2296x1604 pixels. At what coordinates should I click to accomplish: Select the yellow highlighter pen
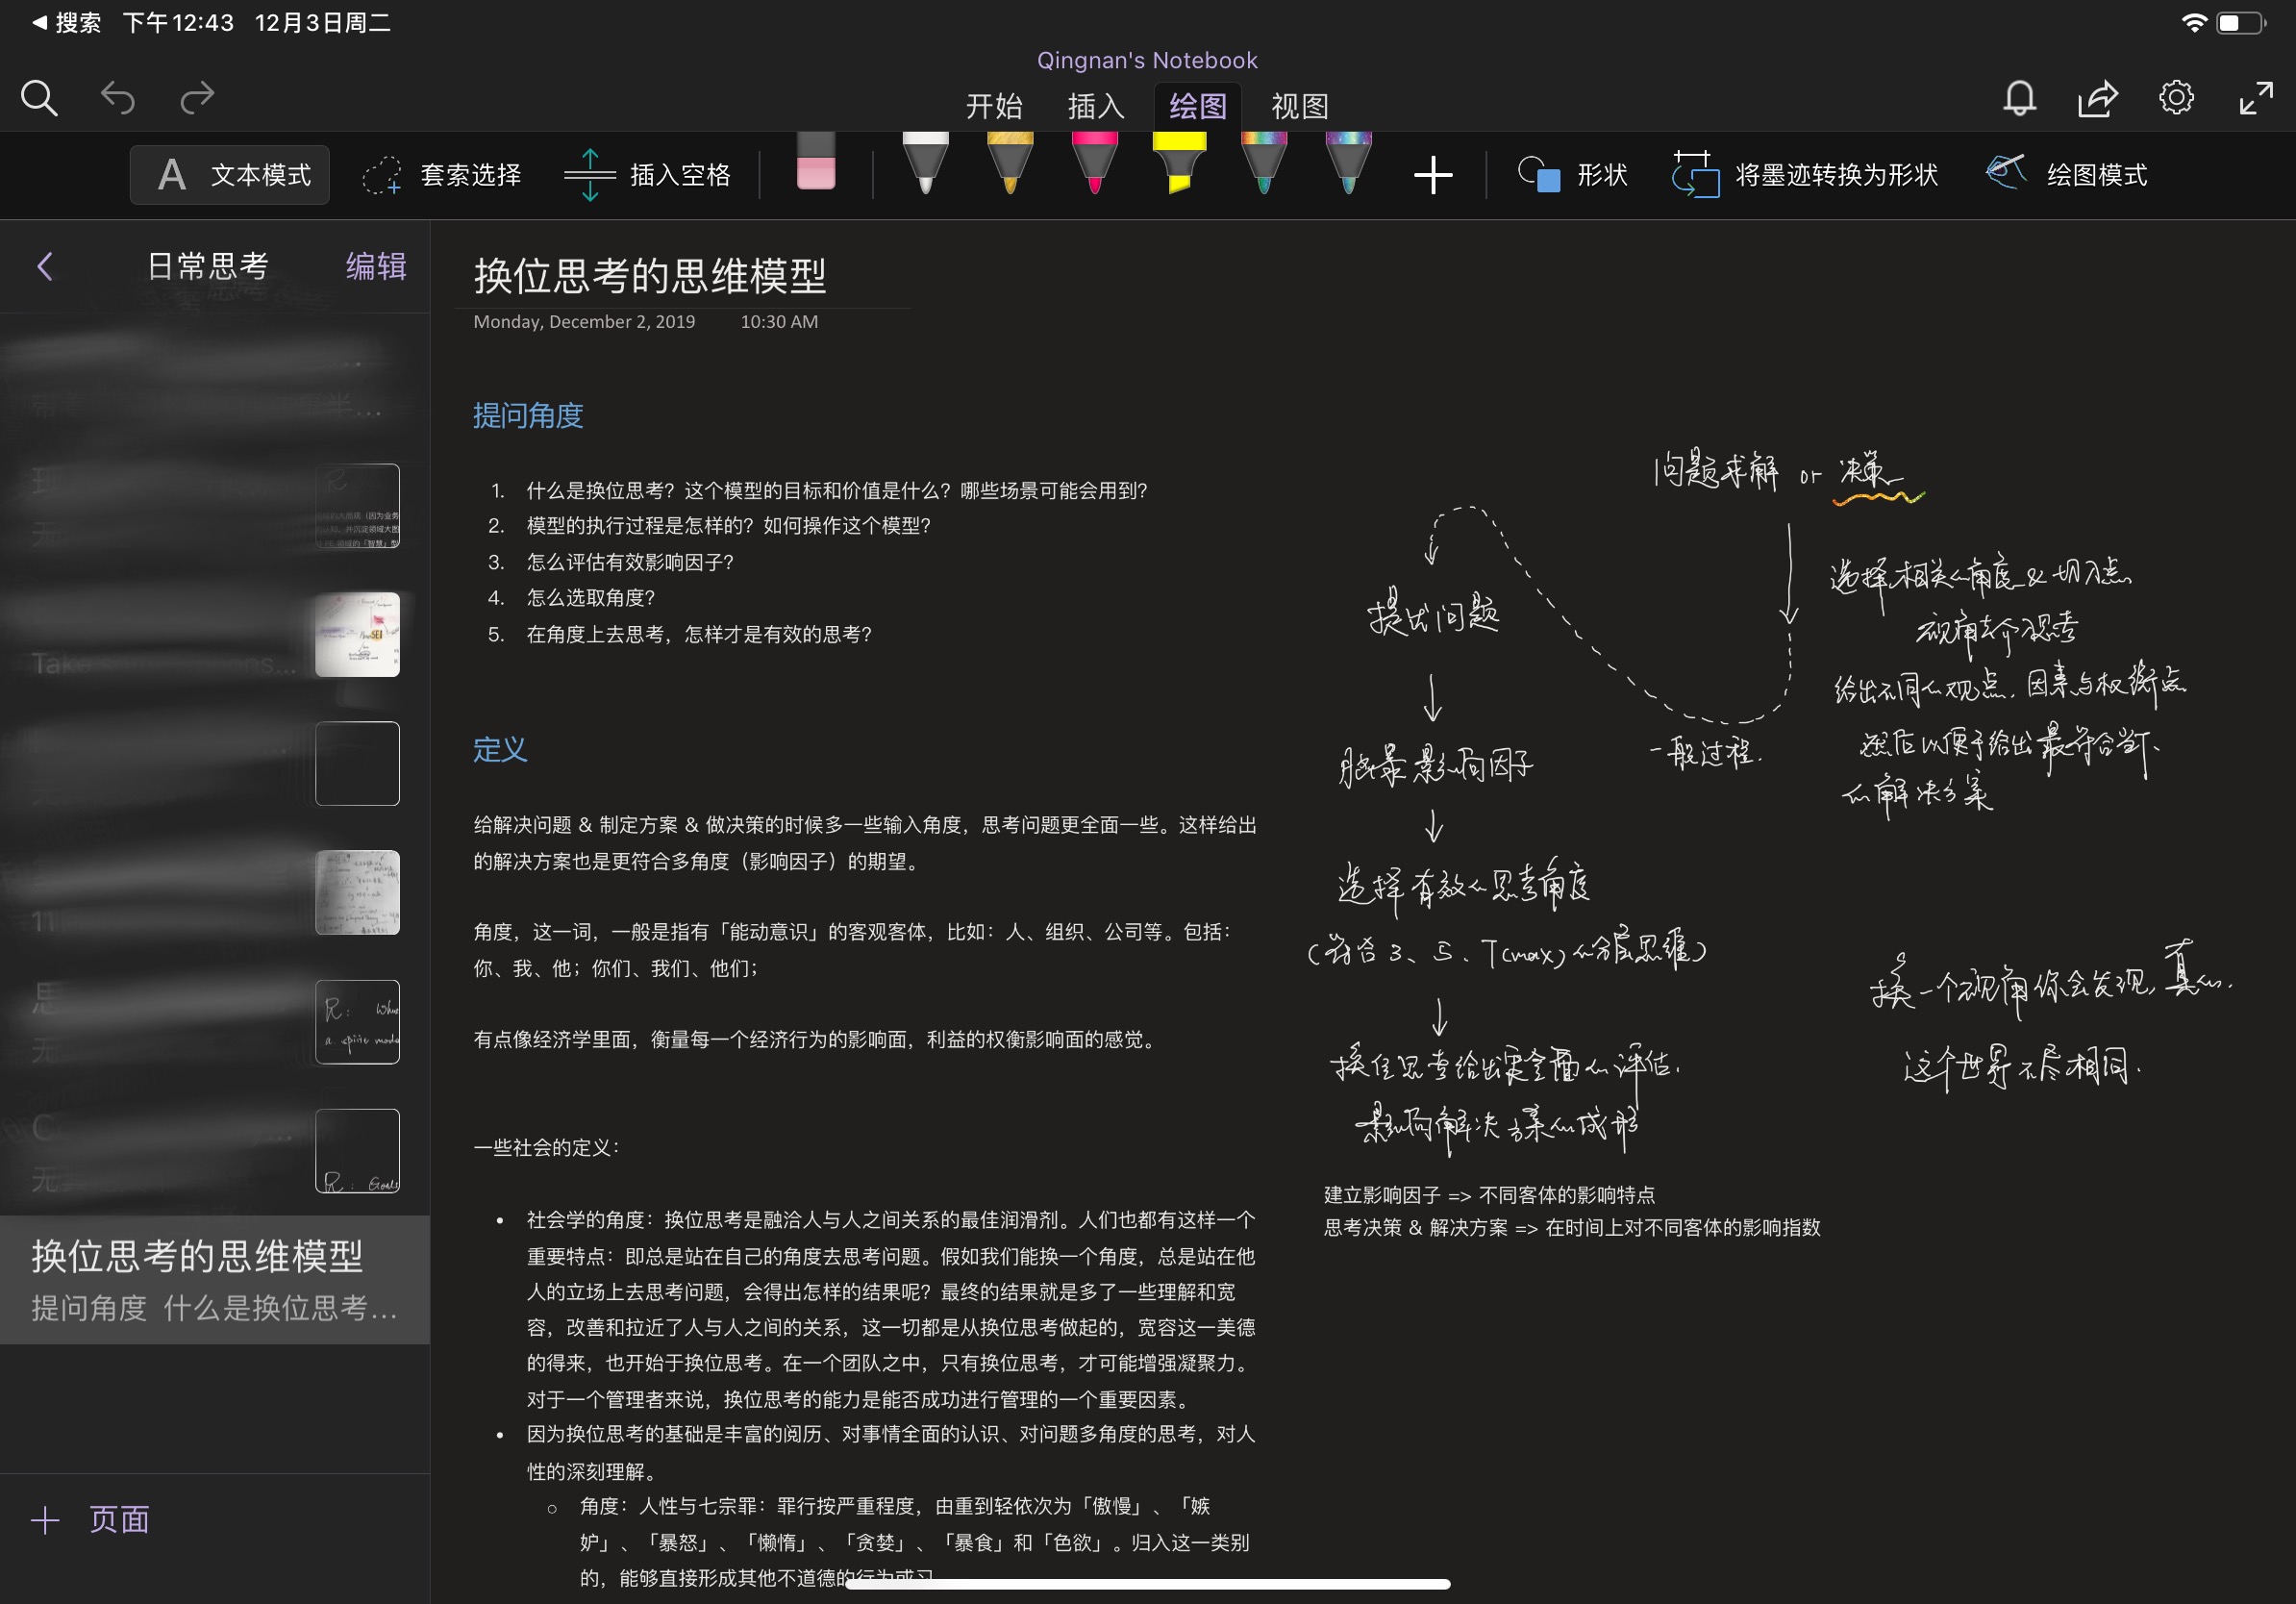(x=1179, y=163)
